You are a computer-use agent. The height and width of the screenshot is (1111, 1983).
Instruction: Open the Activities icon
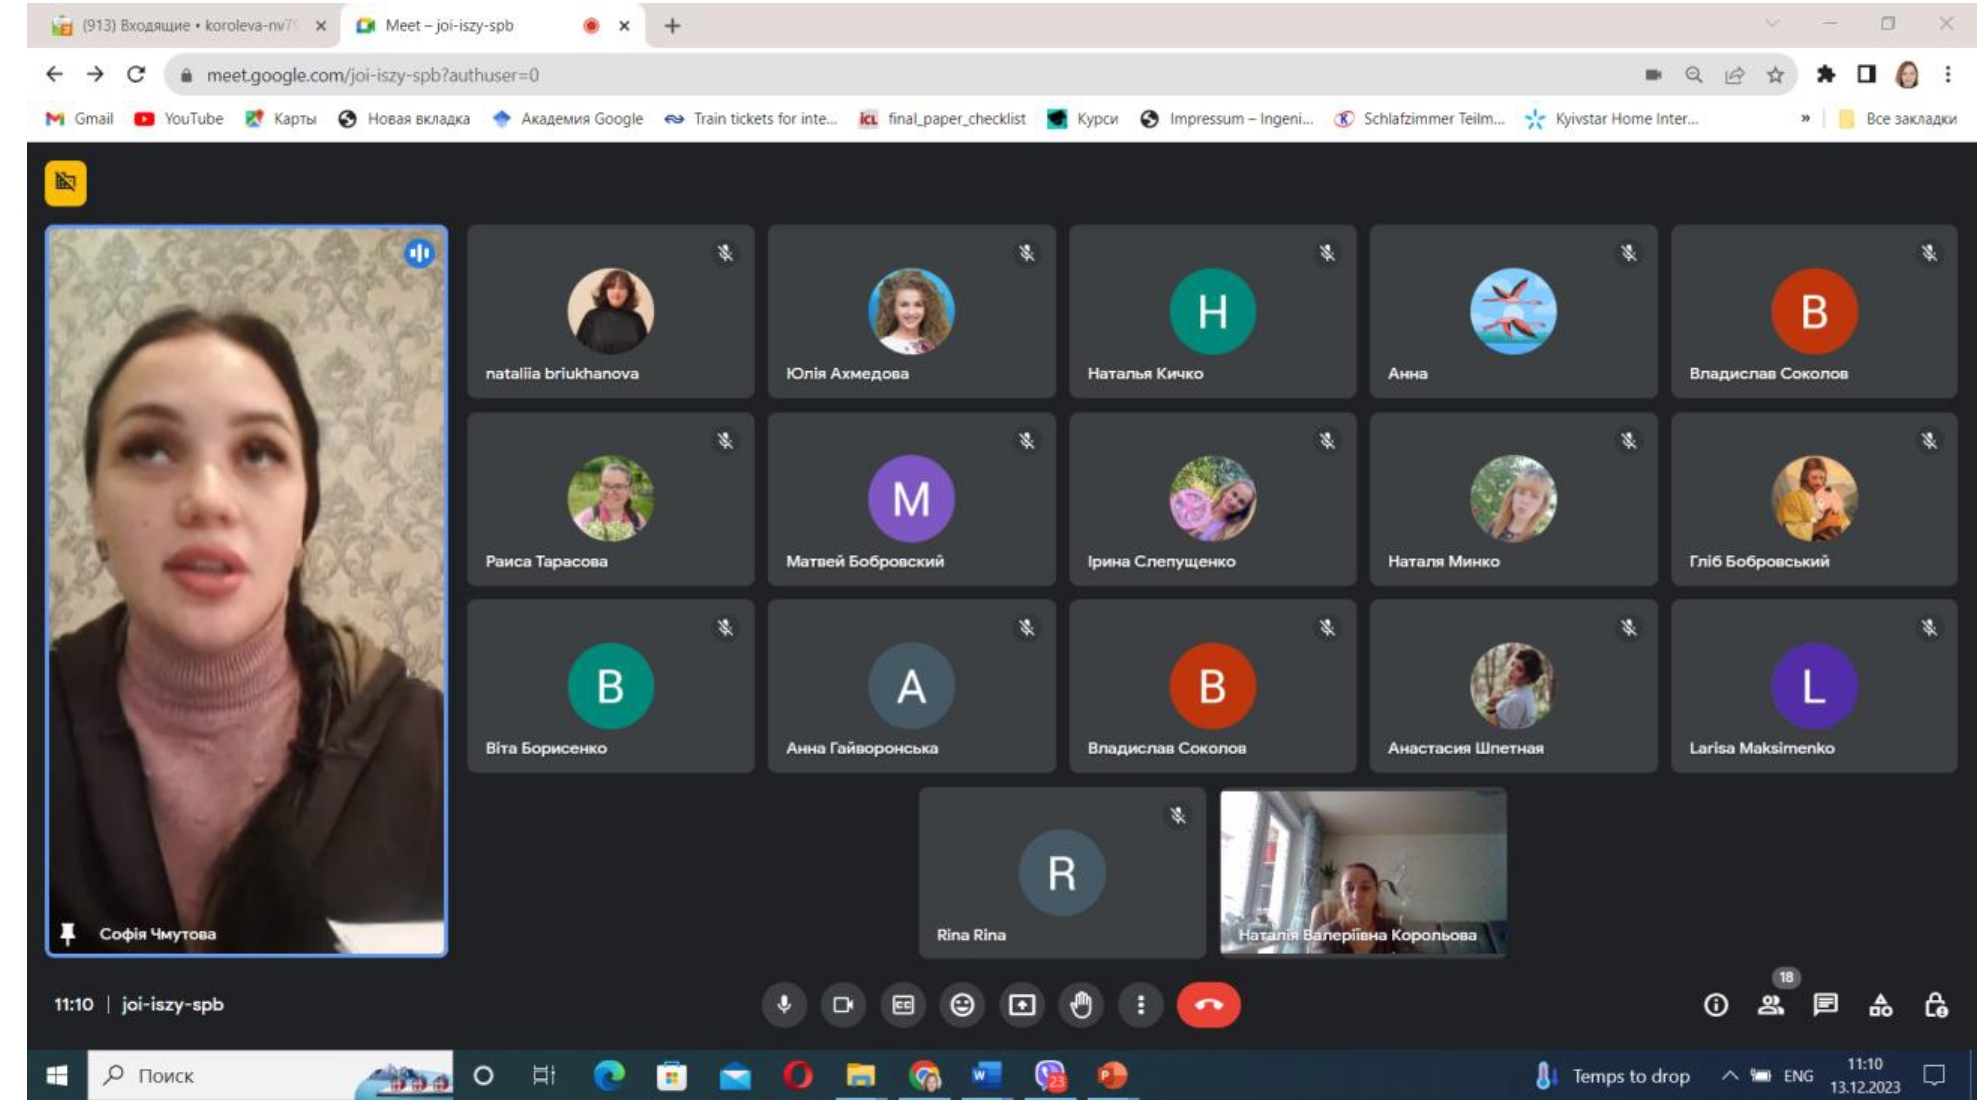pos(1881,1005)
